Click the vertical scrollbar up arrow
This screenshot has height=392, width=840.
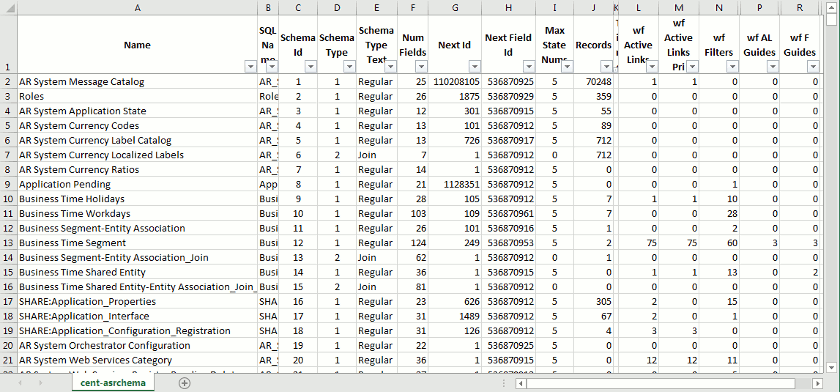coord(831,6)
